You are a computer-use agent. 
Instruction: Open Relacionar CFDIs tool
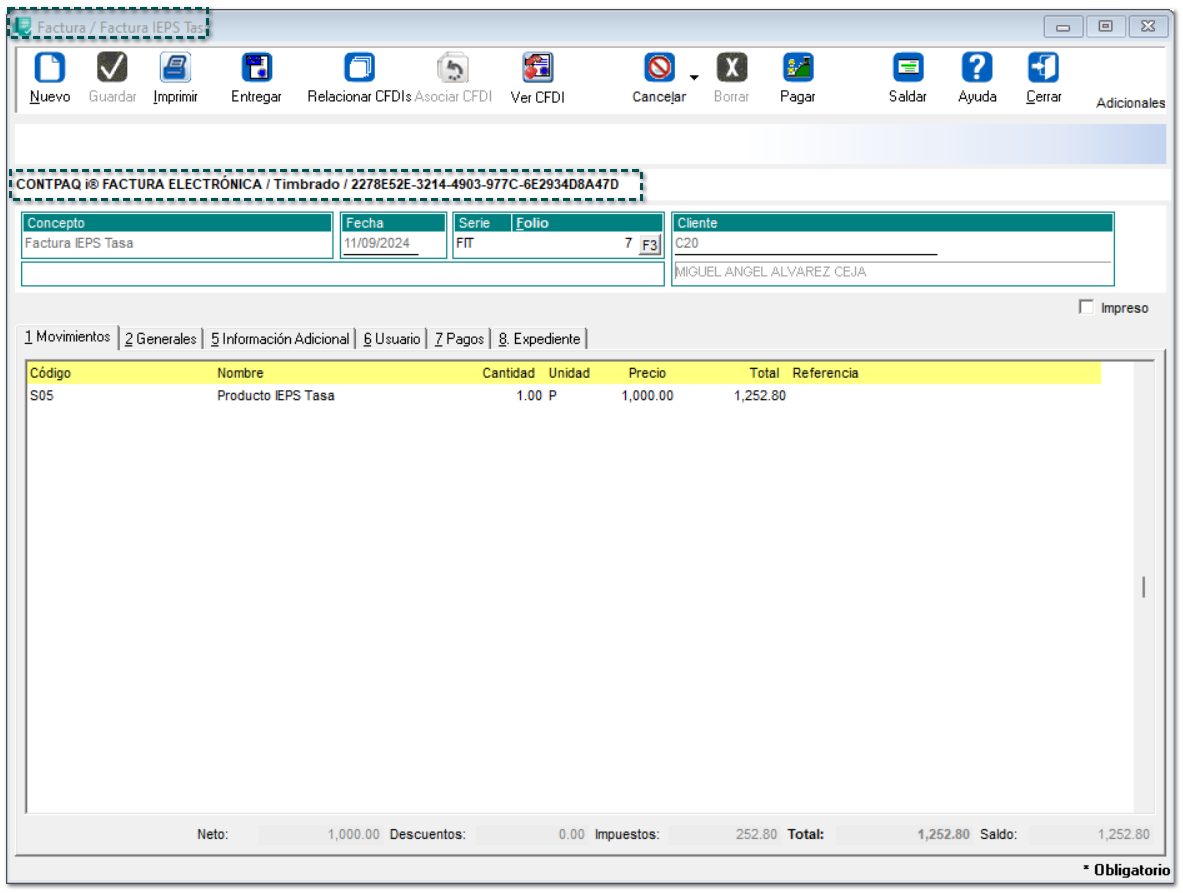pos(359,69)
